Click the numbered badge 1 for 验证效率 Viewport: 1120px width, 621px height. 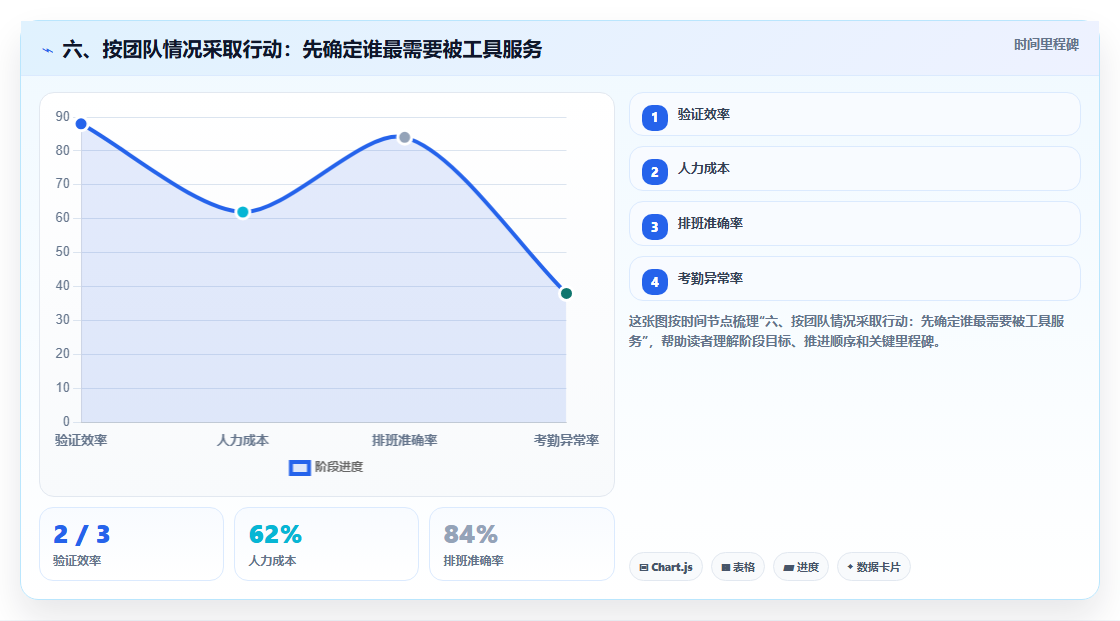click(x=654, y=117)
